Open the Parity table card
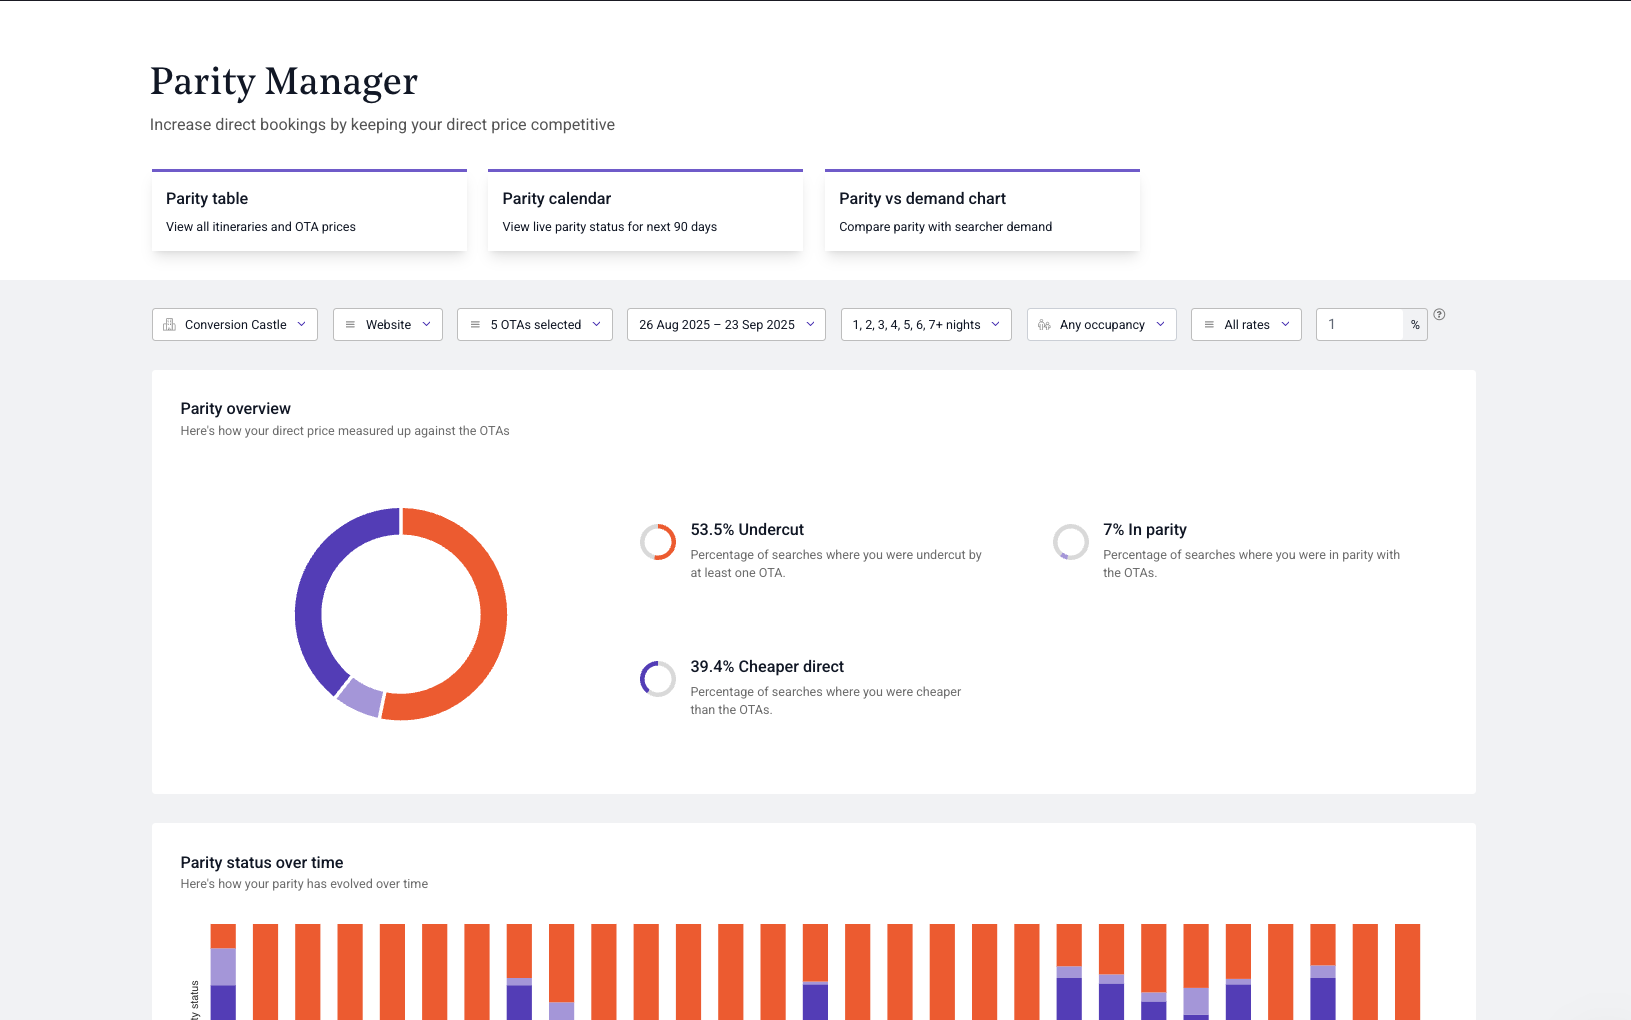The width and height of the screenshot is (1631, 1020). click(309, 211)
